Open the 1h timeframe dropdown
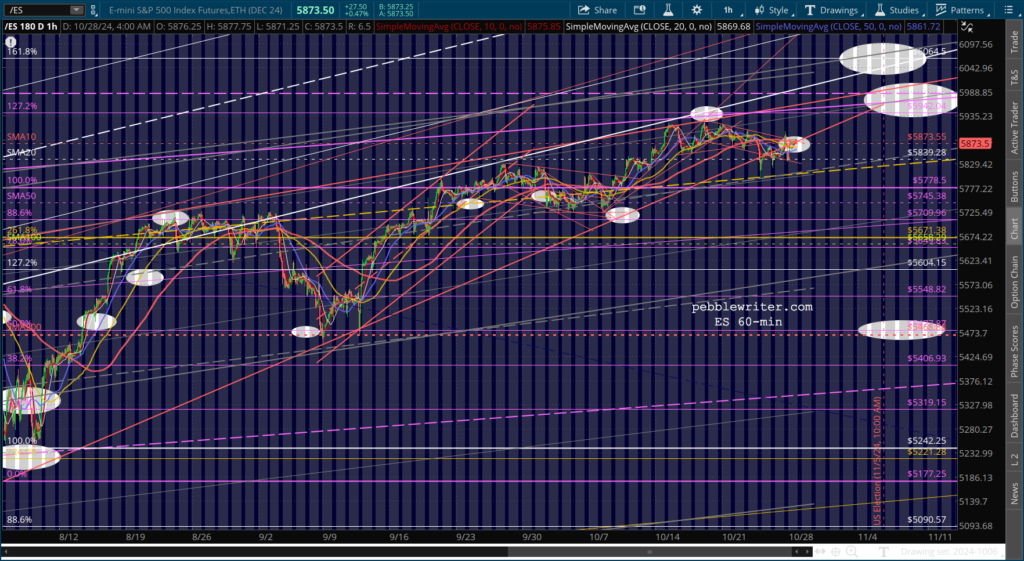Screen dimensions: 1024x561 pyautogui.click(x=728, y=10)
